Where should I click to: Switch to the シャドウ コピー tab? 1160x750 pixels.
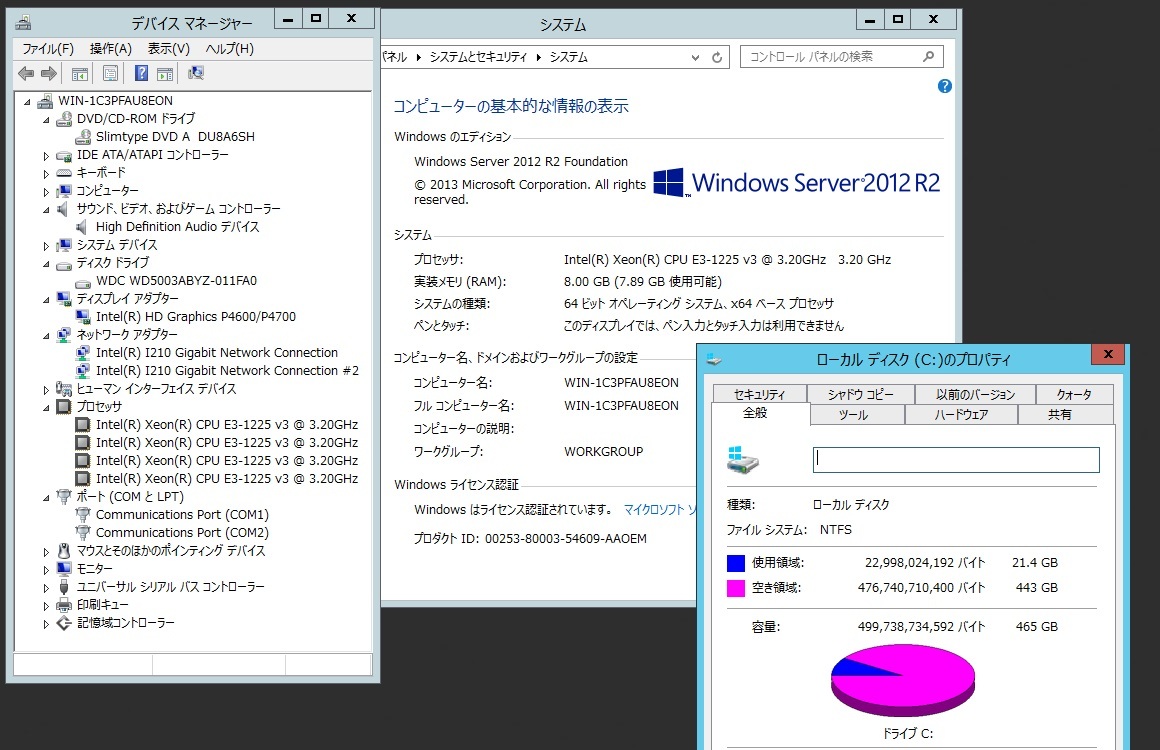pyautogui.click(x=860, y=394)
